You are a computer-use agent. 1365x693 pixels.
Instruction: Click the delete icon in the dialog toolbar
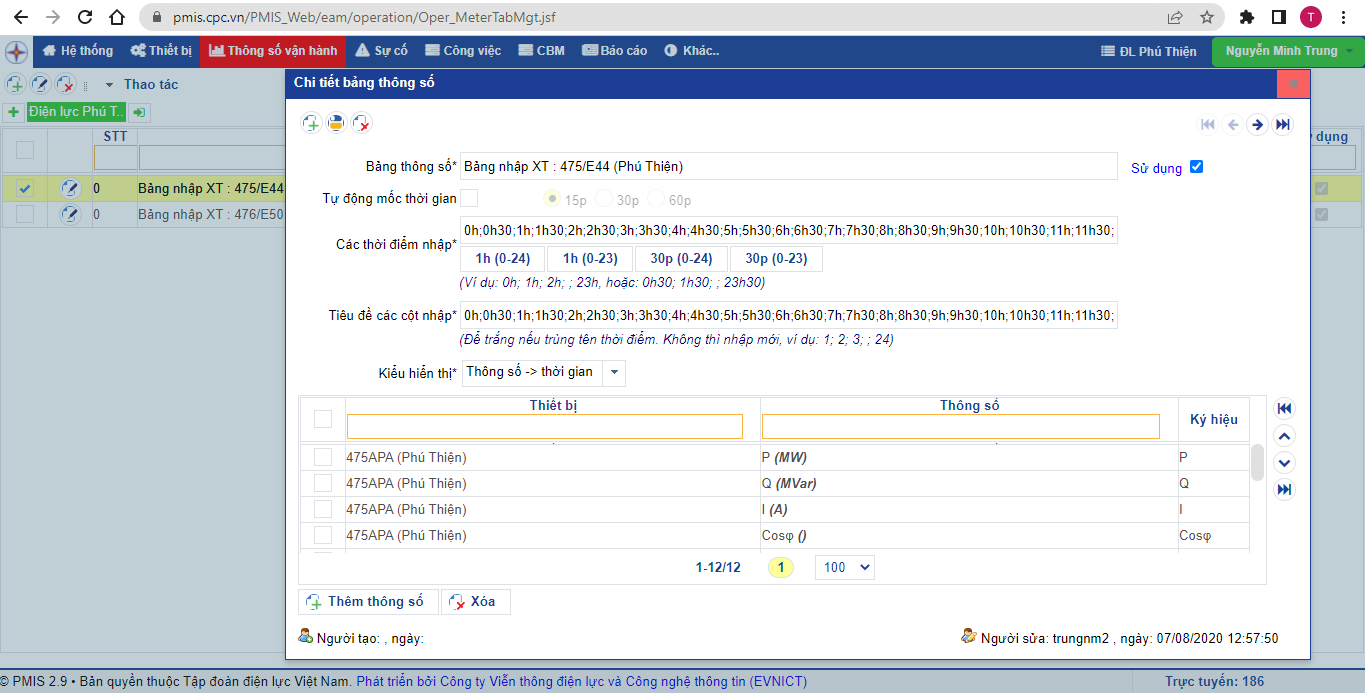362,123
